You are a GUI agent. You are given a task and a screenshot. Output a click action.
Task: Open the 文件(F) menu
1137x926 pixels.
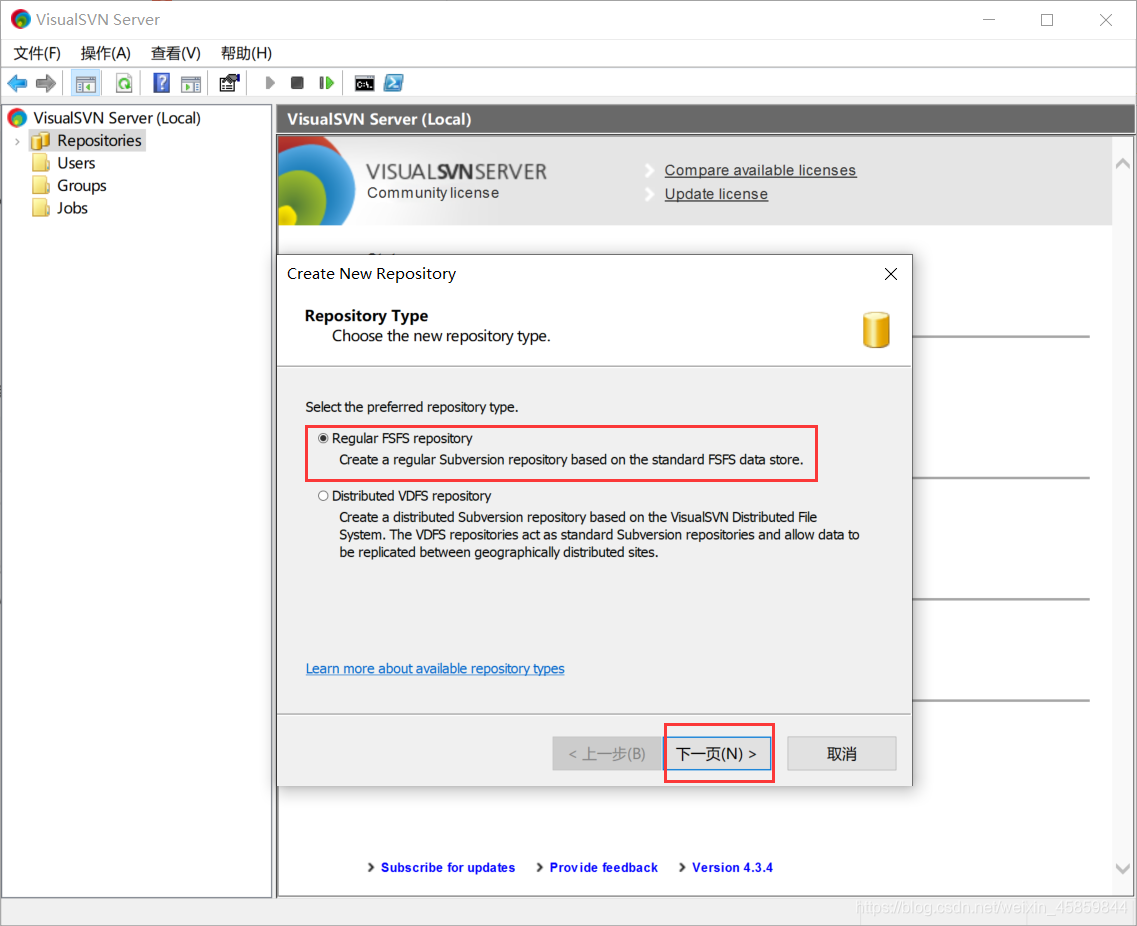coord(37,53)
